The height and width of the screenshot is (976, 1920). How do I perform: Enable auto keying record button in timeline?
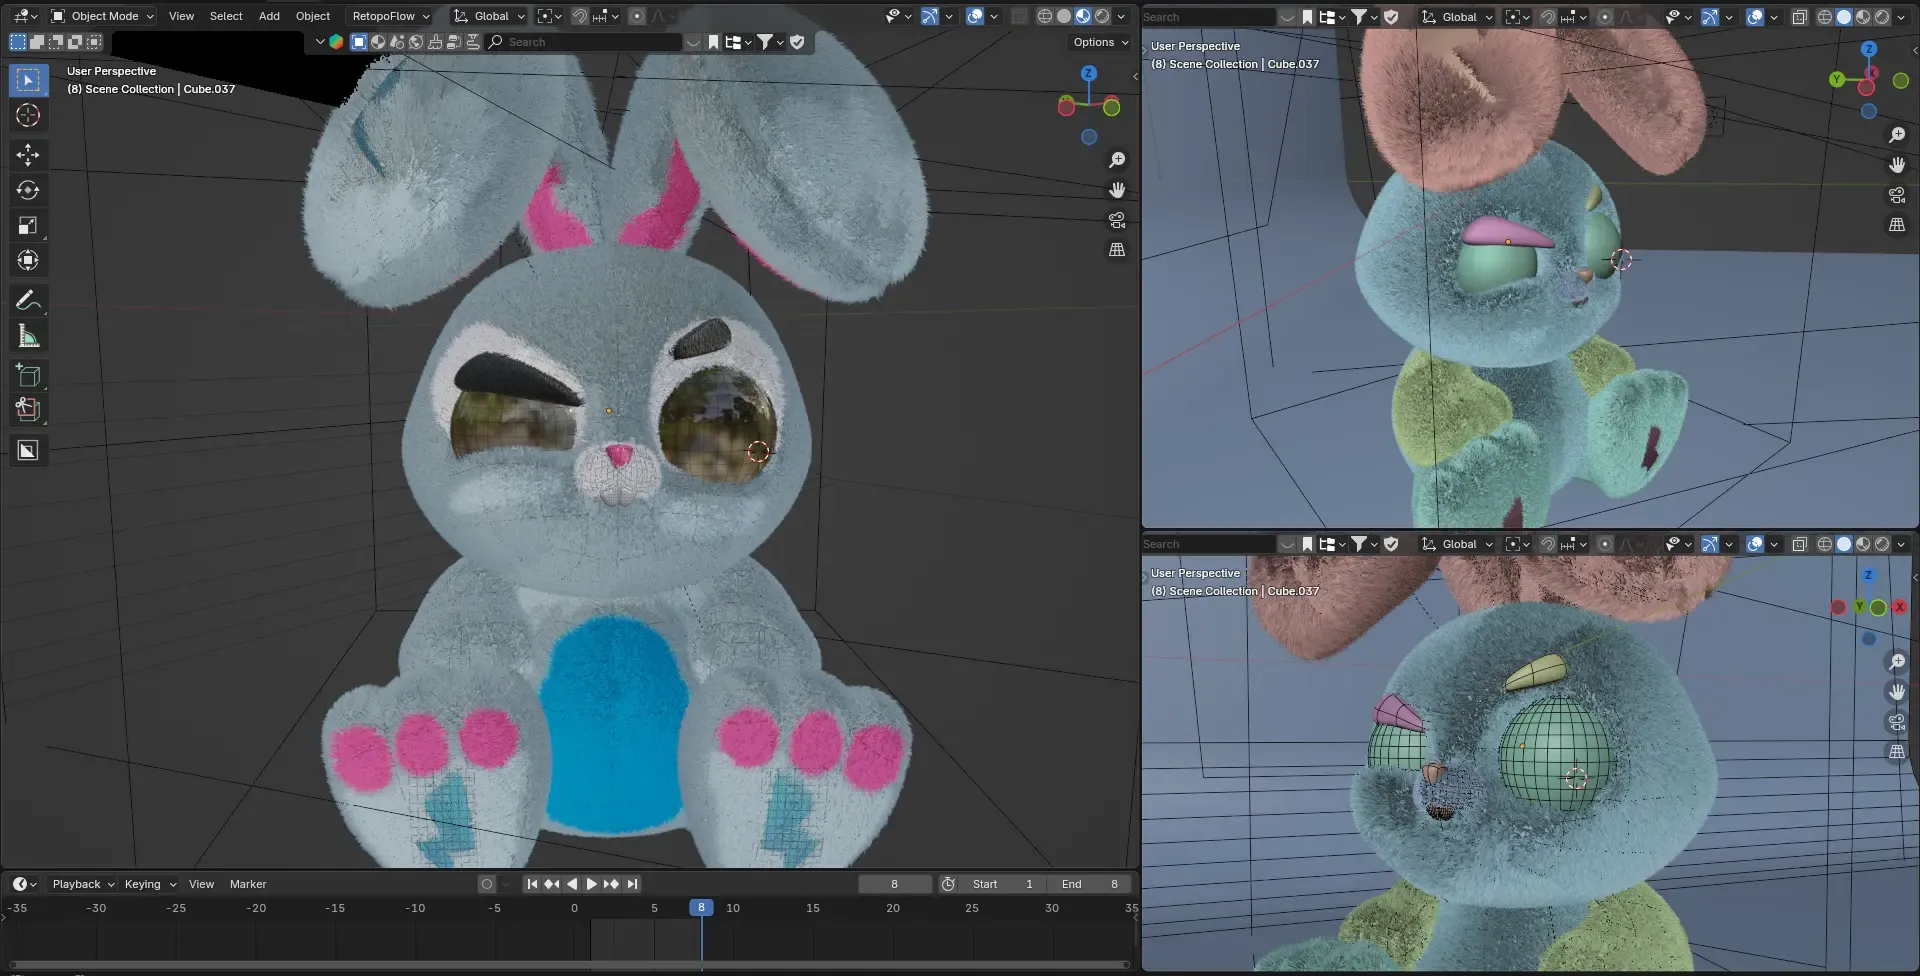click(487, 884)
